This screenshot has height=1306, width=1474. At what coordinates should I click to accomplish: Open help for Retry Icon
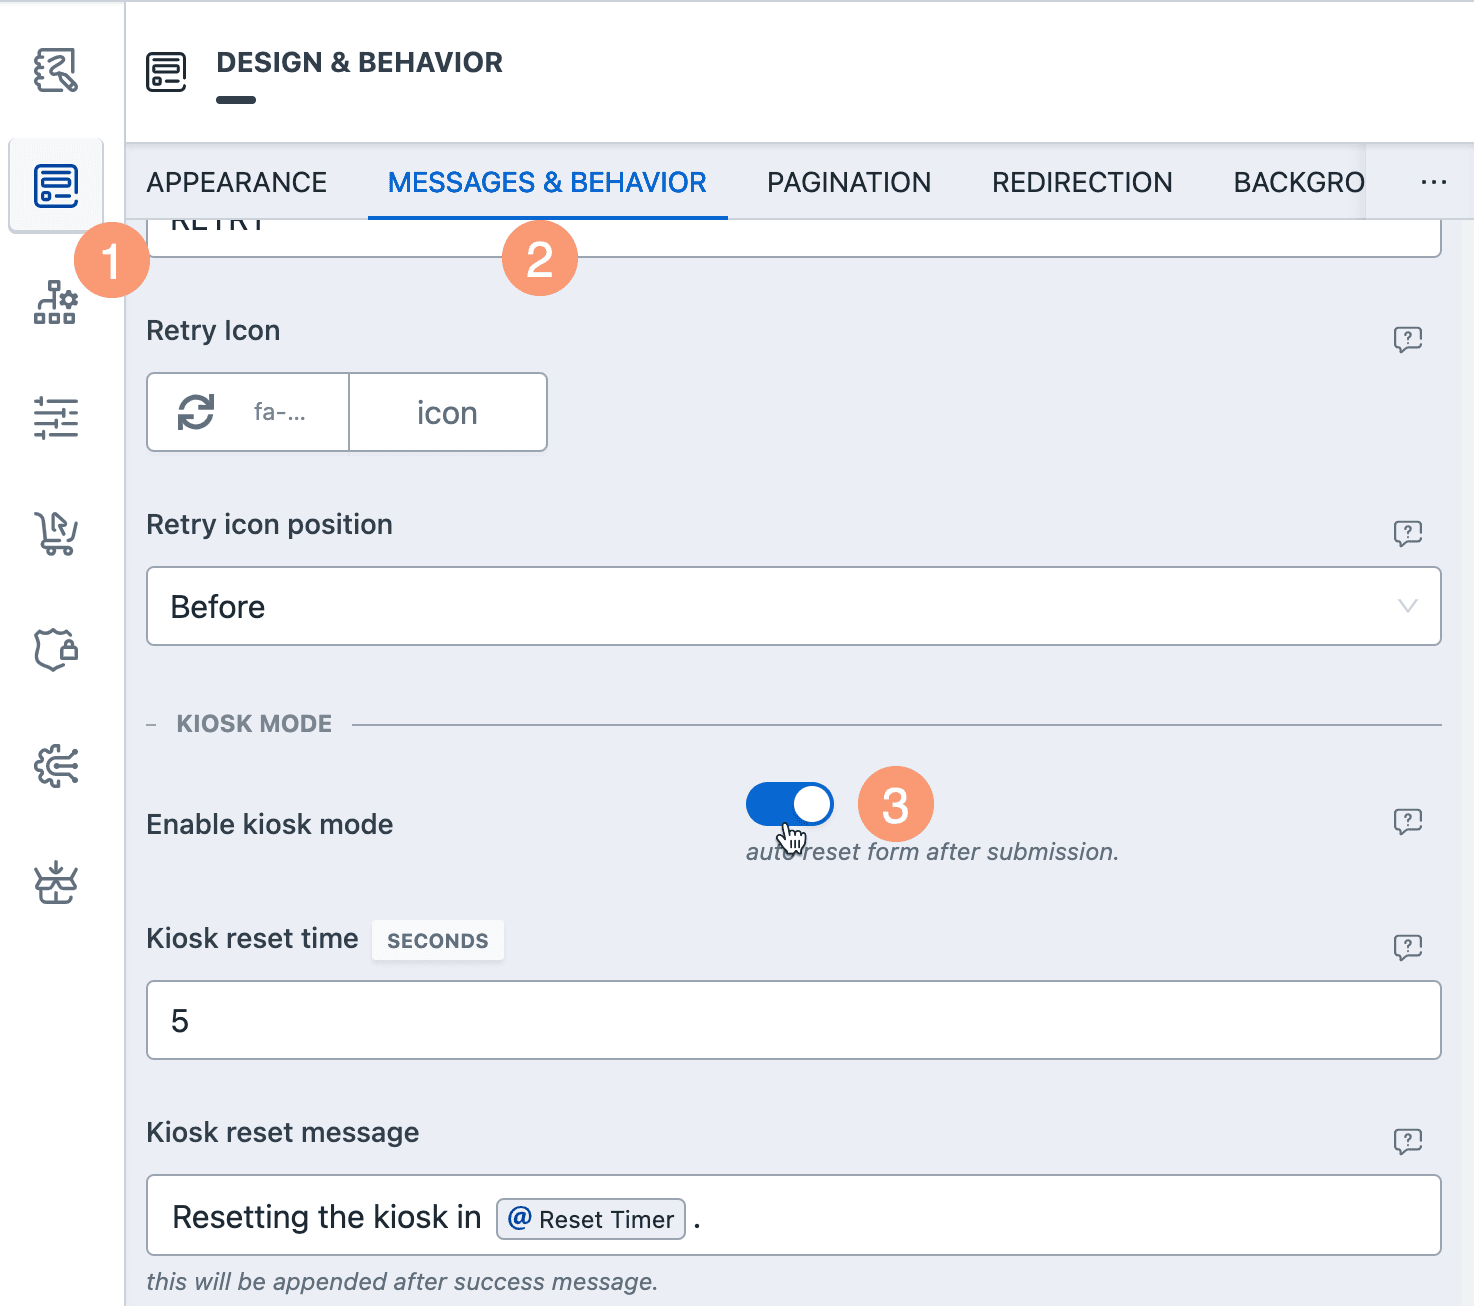coord(1408,339)
